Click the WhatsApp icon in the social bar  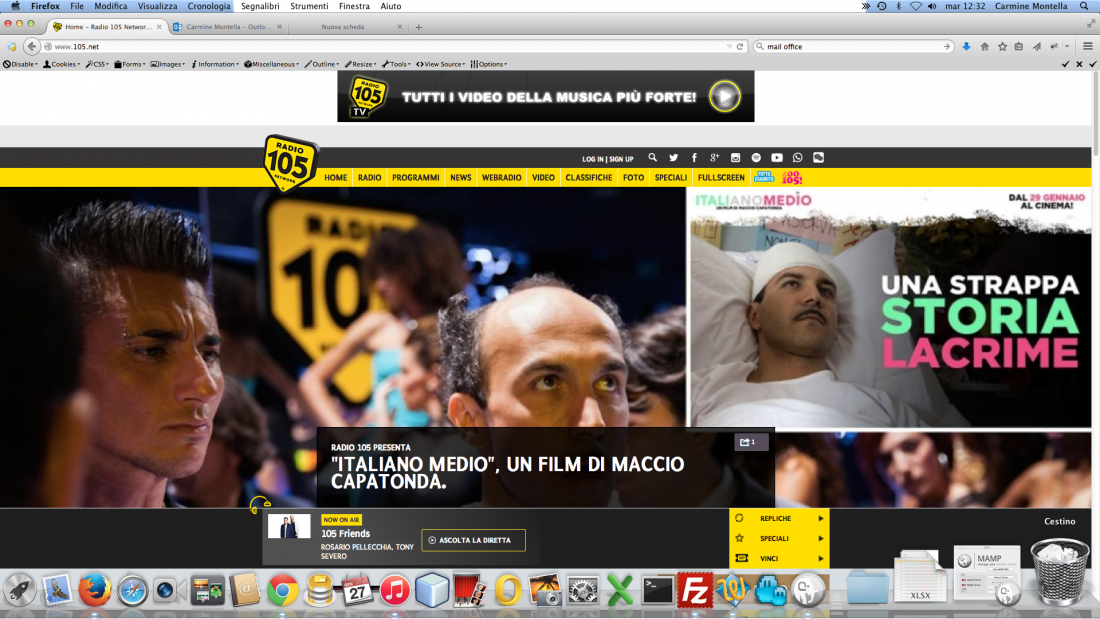pyautogui.click(x=798, y=157)
